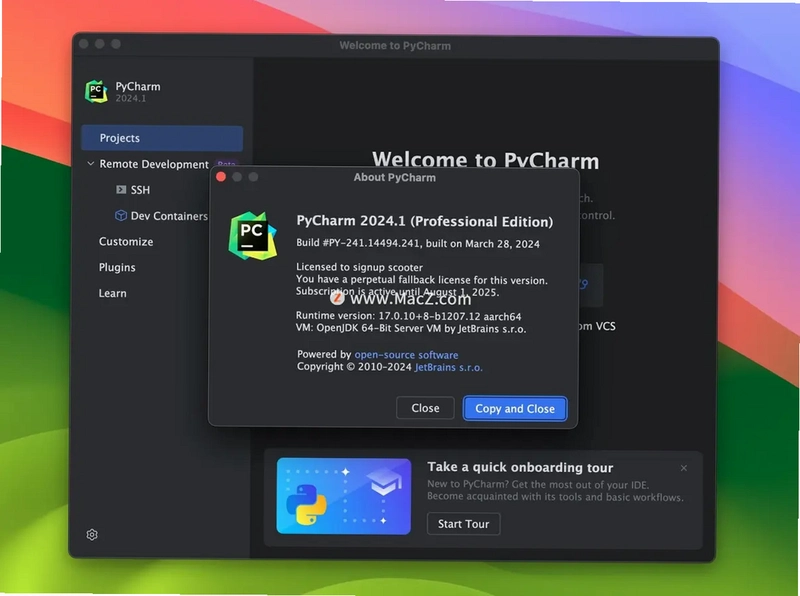Click the 'VM: OpenJDK 64-Bit Server VM' line
This screenshot has width=800, height=596.
[x=411, y=329]
